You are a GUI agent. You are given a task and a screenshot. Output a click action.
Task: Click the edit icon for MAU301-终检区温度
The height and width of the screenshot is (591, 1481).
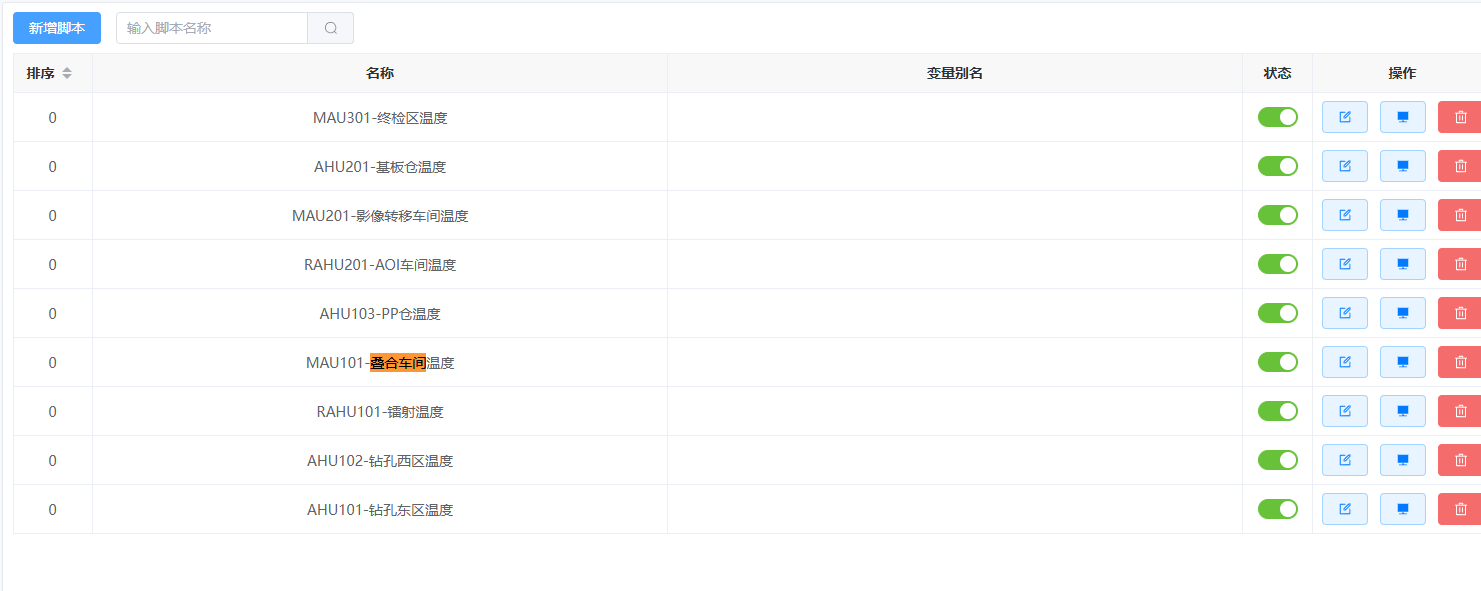point(1345,117)
